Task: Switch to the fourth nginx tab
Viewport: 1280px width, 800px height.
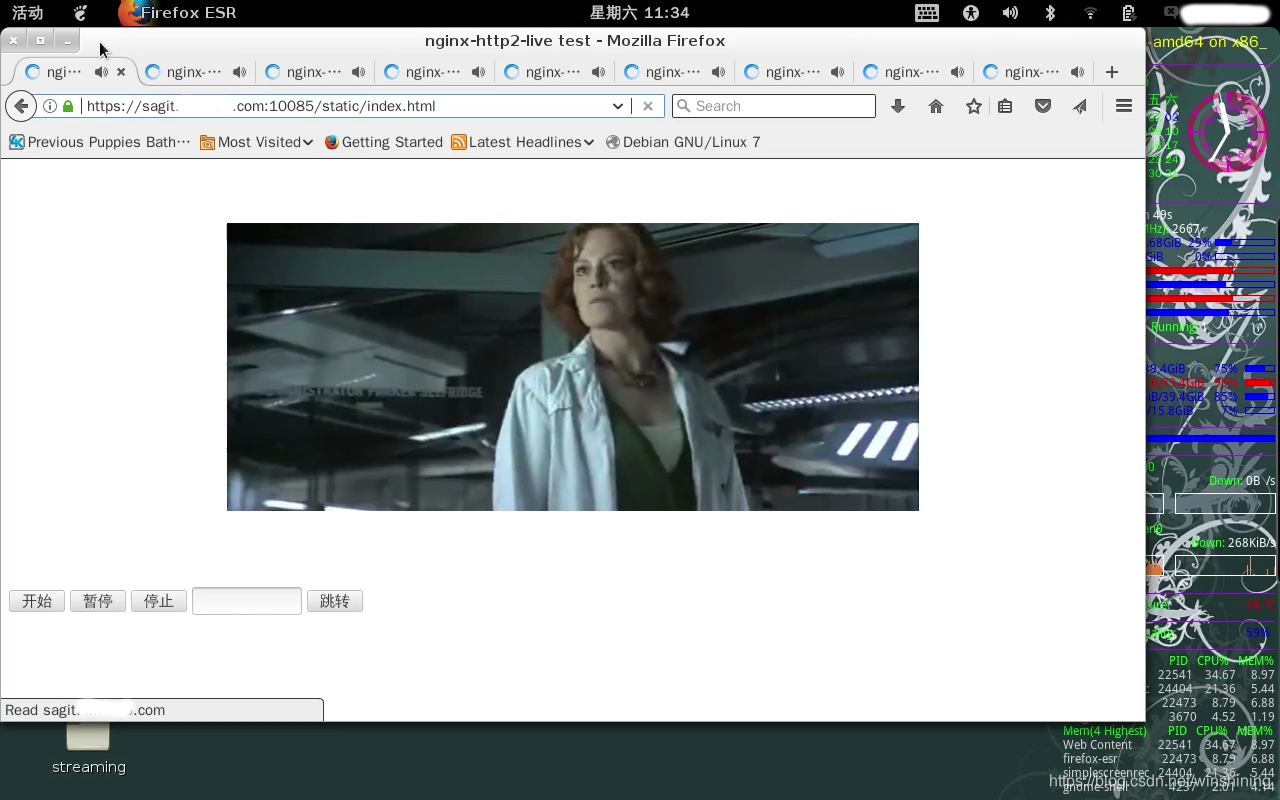Action: [432, 72]
